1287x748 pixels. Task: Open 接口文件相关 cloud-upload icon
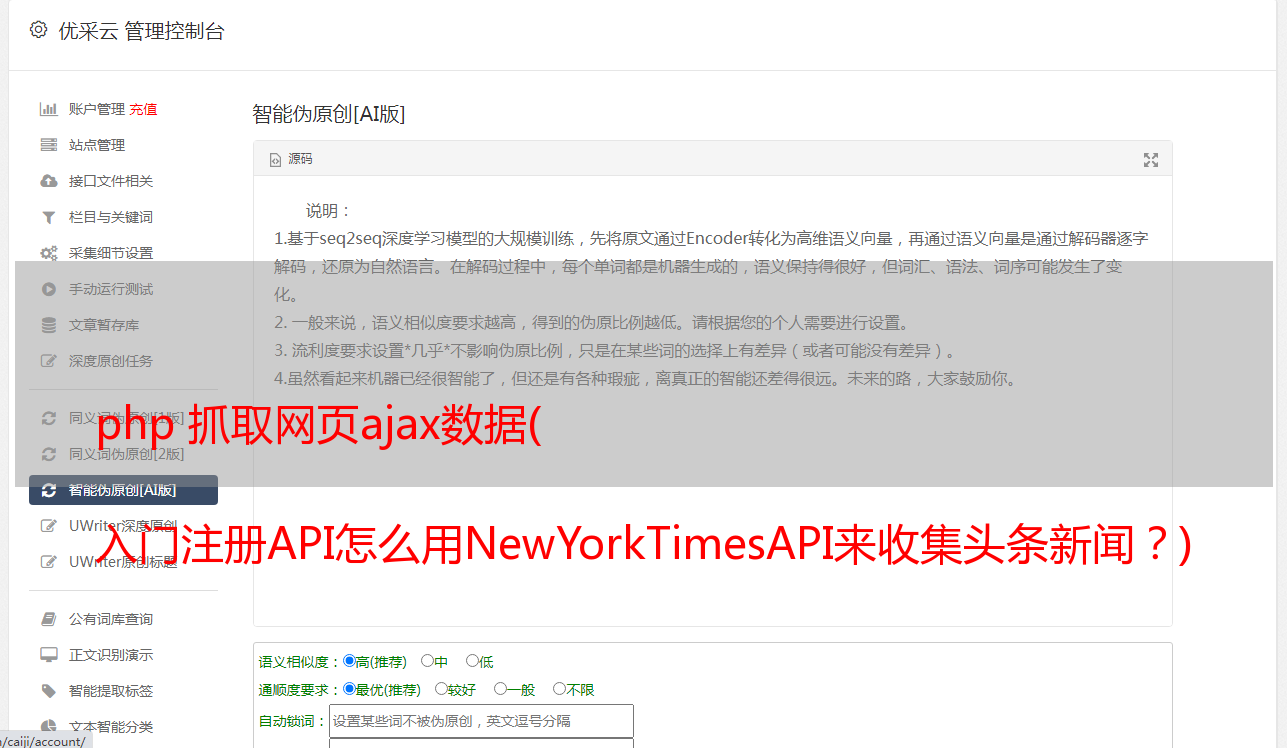(x=48, y=181)
